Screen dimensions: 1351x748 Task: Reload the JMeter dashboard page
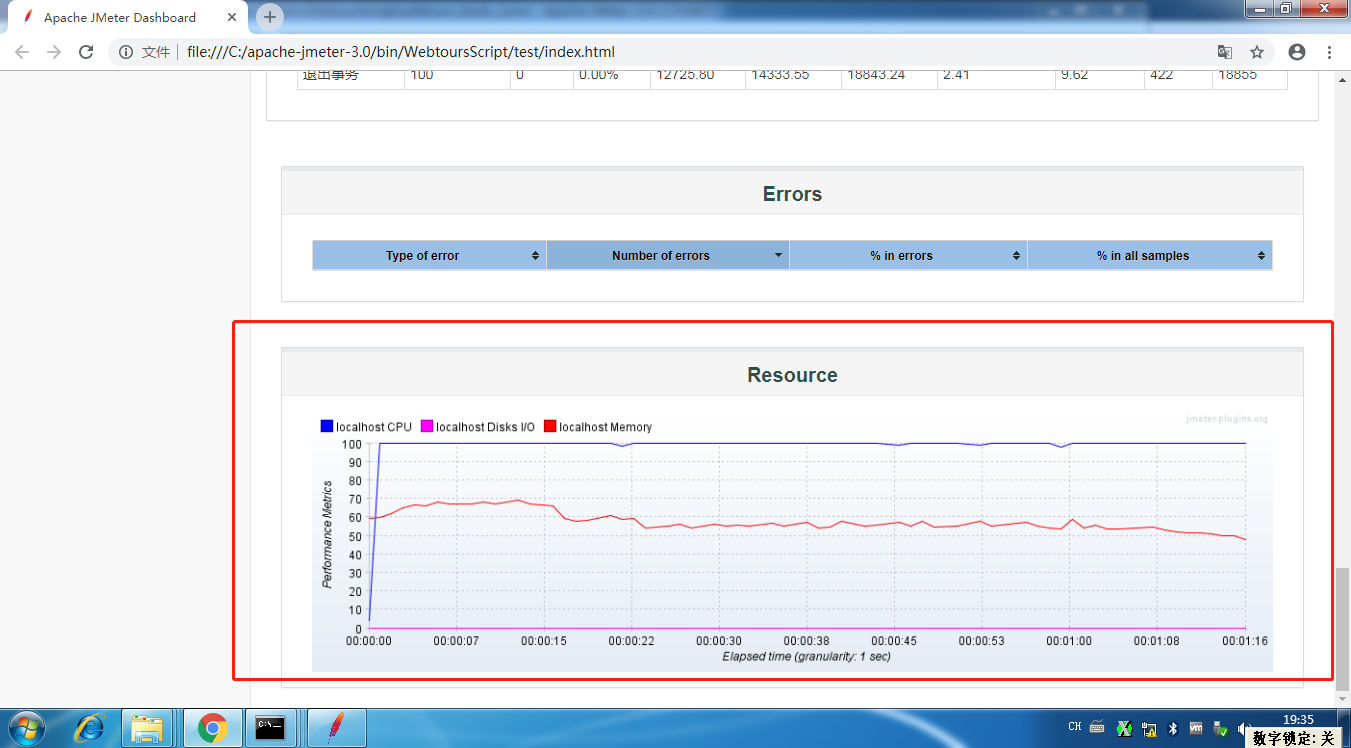86,52
